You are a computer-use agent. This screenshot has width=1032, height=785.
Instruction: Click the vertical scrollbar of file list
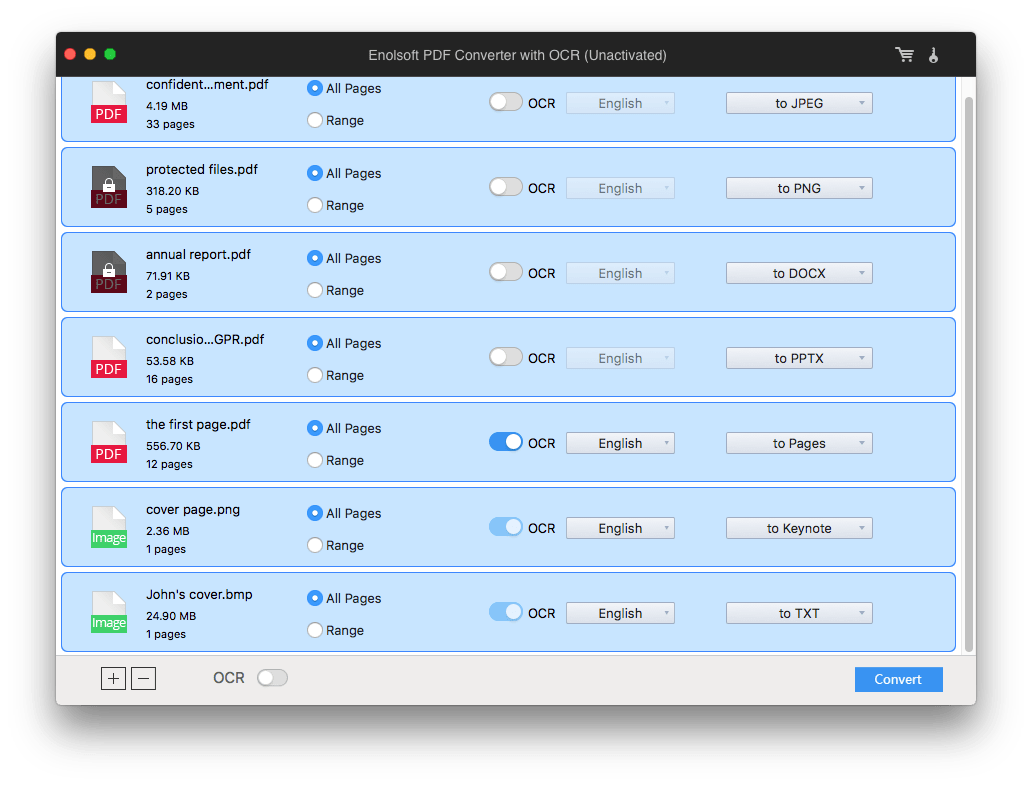tap(968, 374)
